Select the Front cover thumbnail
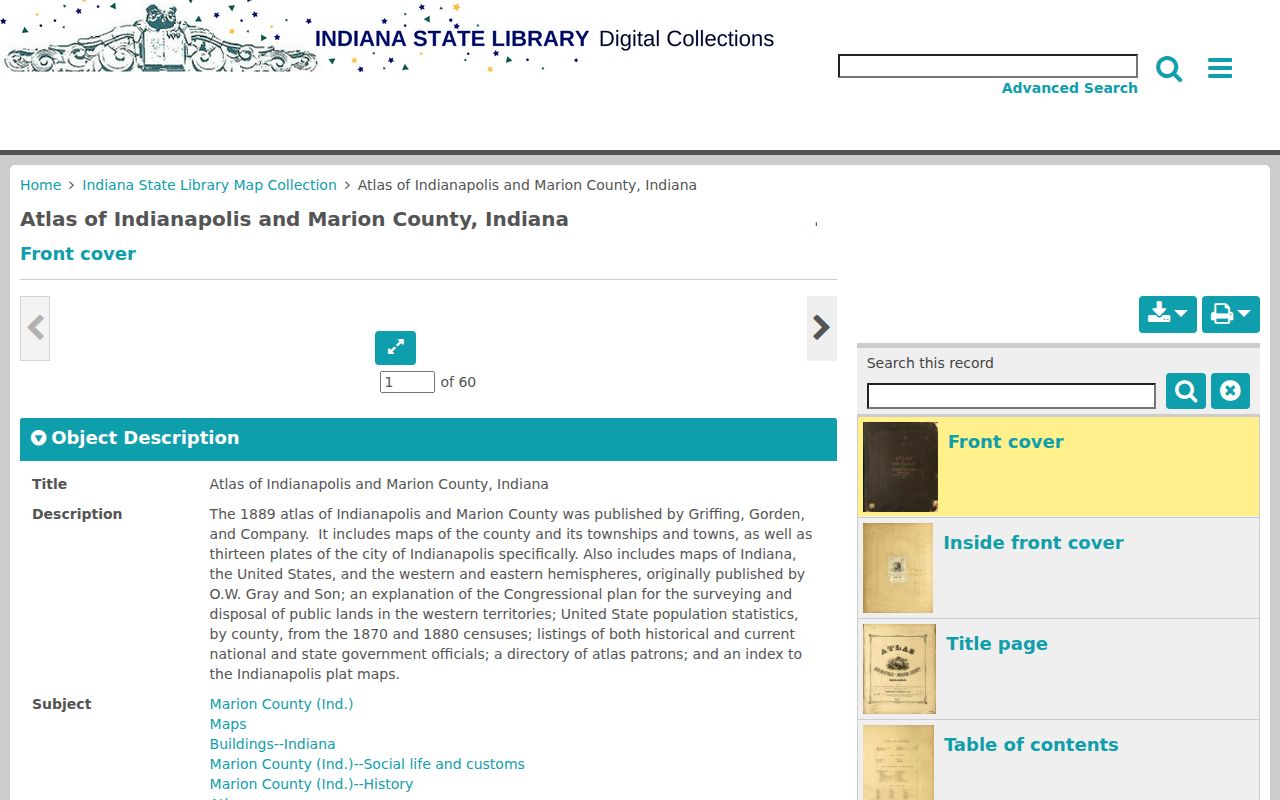Screen dimensions: 1280x800 [x=900, y=467]
